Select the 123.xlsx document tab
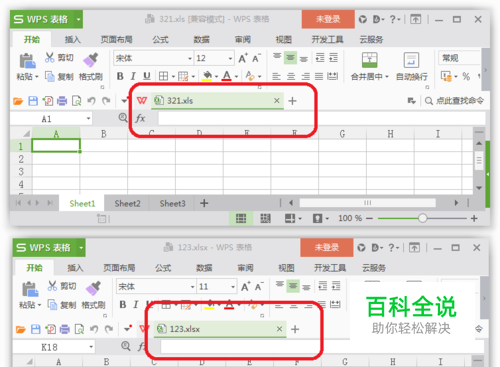 pyautogui.click(x=220, y=329)
